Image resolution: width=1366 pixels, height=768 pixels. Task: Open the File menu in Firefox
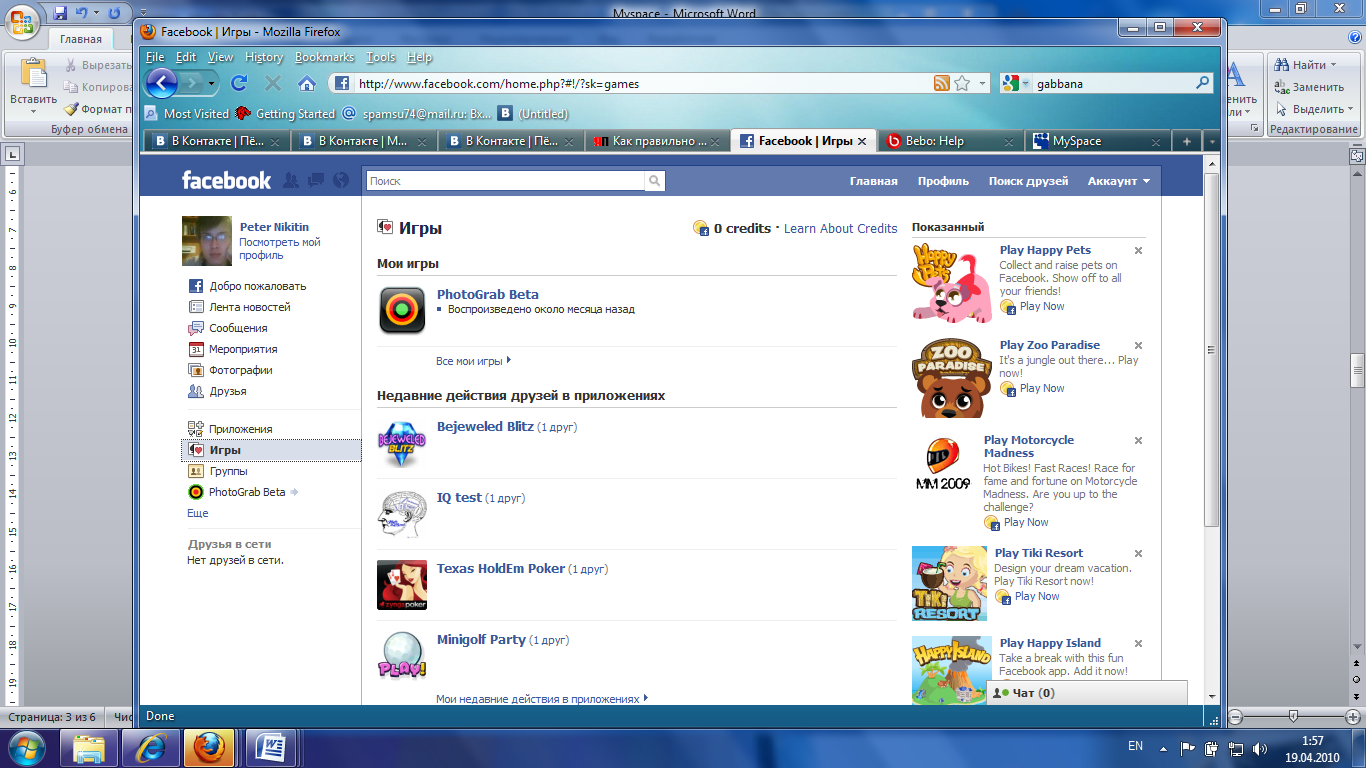click(x=154, y=57)
